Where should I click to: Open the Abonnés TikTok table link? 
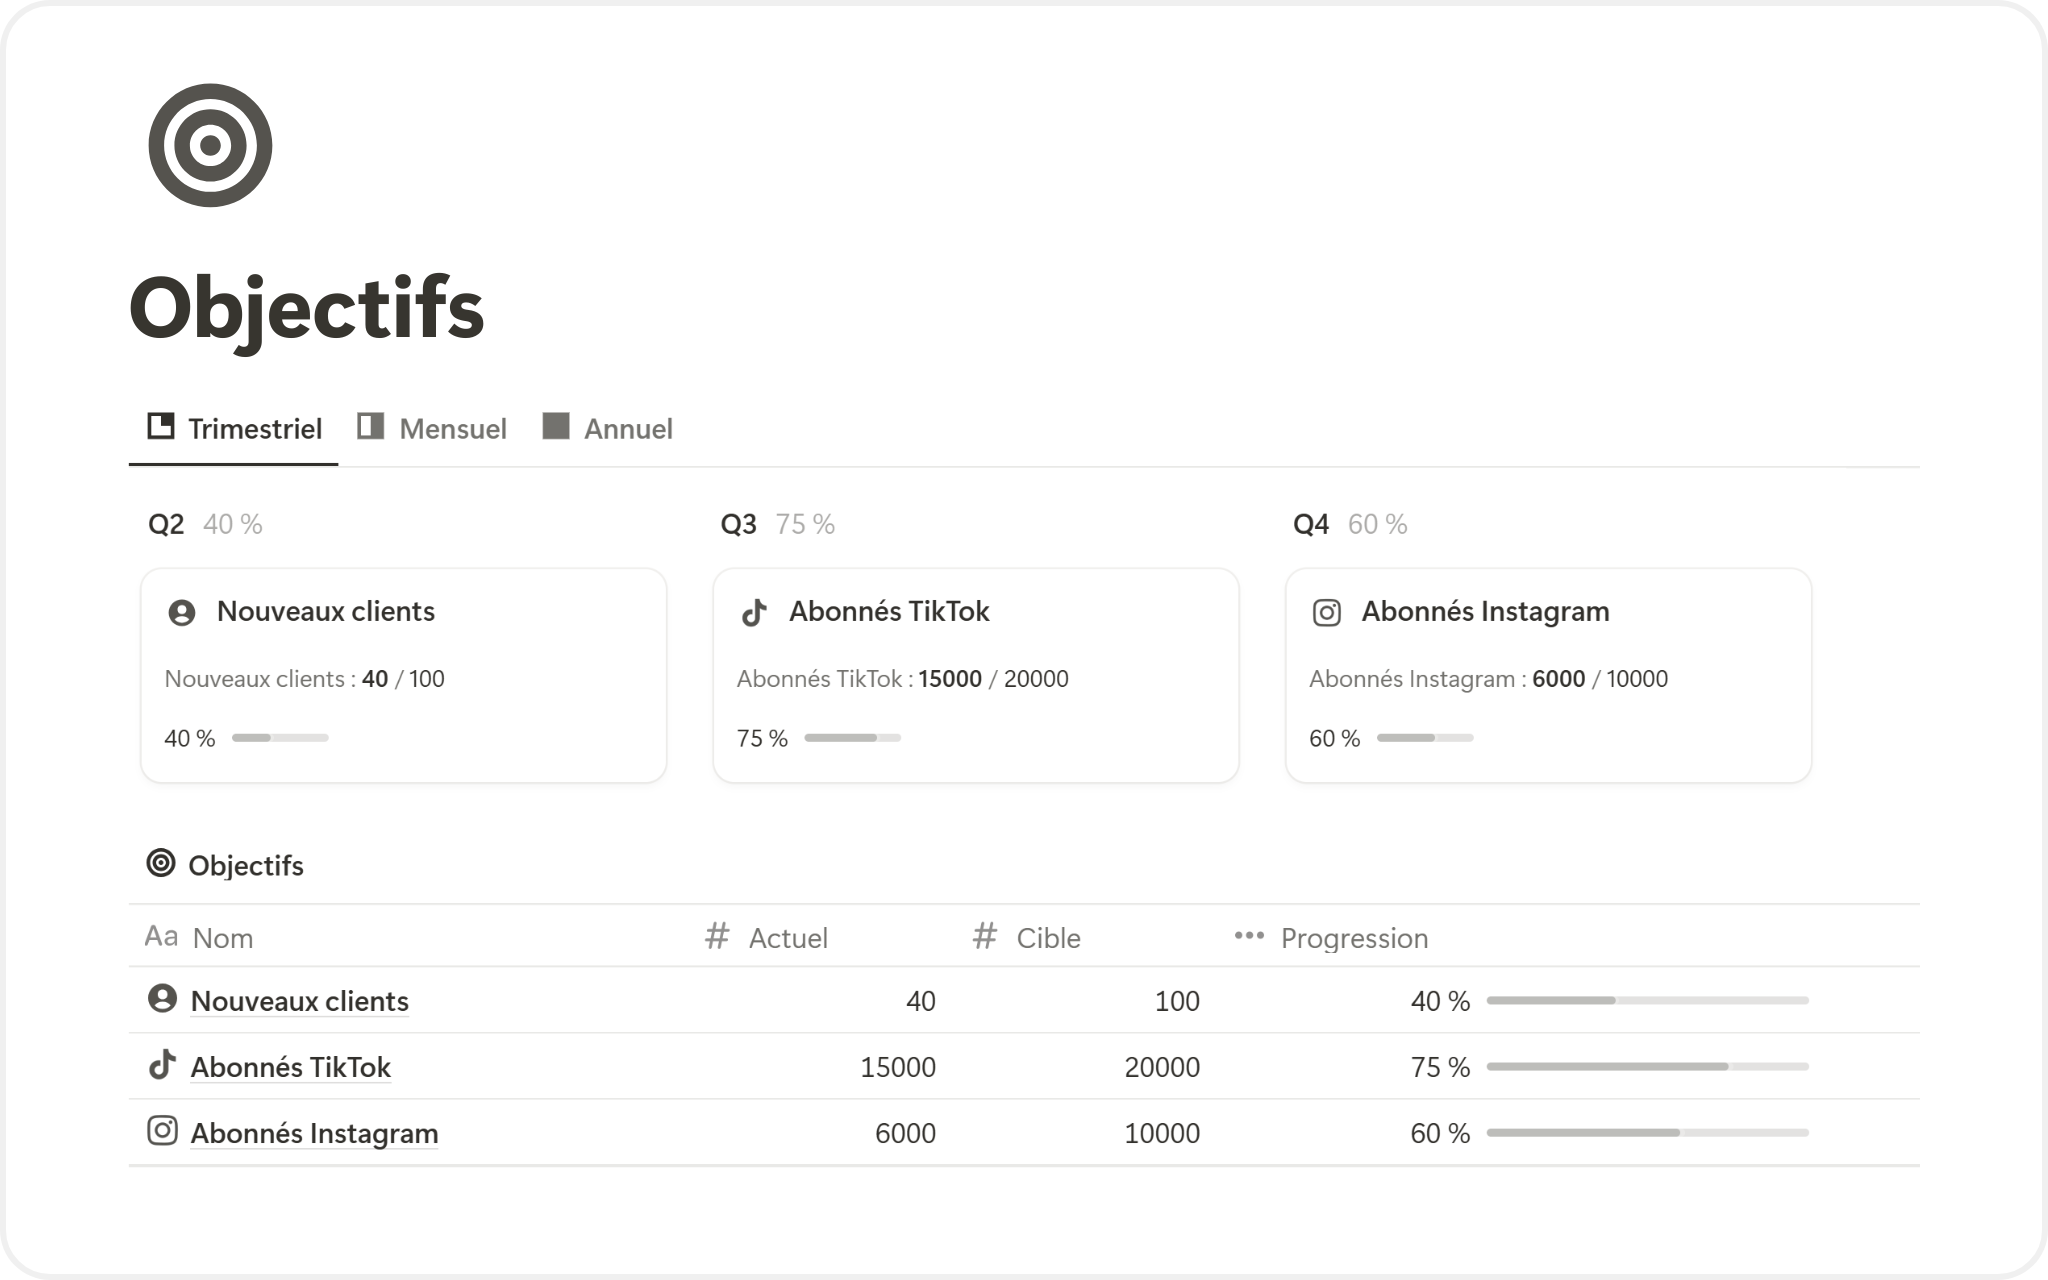coord(290,1067)
